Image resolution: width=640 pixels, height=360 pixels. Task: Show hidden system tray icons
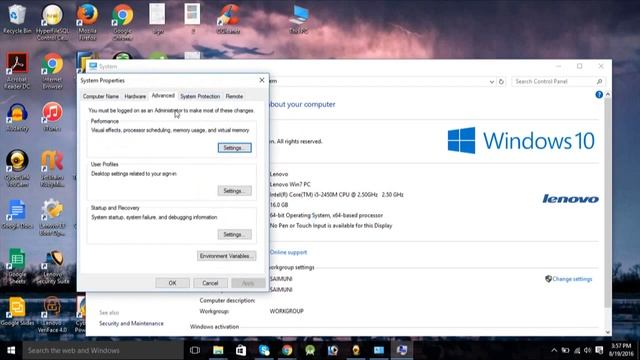pyautogui.click(x=554, y=350)
